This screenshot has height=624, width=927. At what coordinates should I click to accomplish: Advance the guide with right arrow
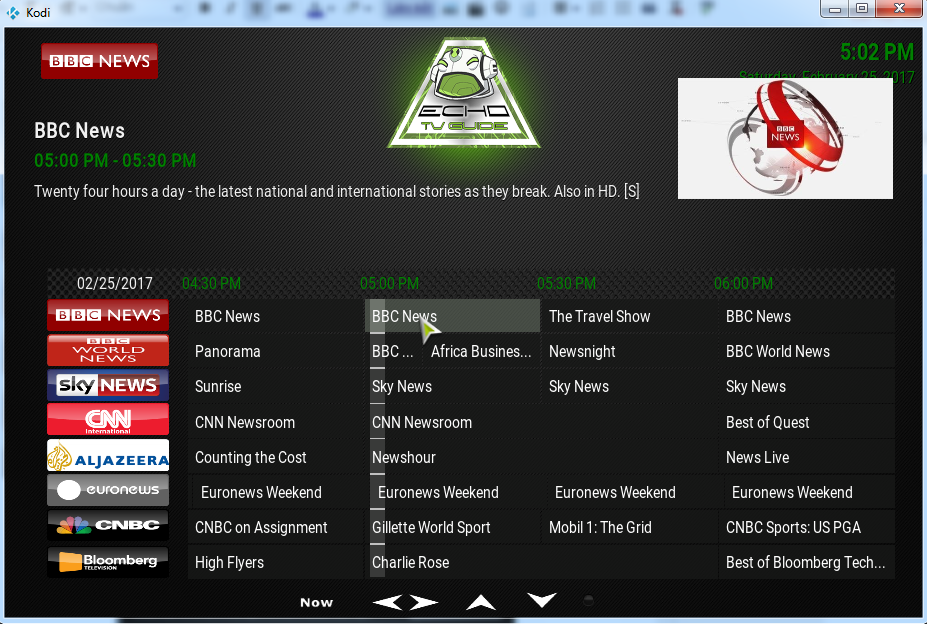(x=423, y=602)
